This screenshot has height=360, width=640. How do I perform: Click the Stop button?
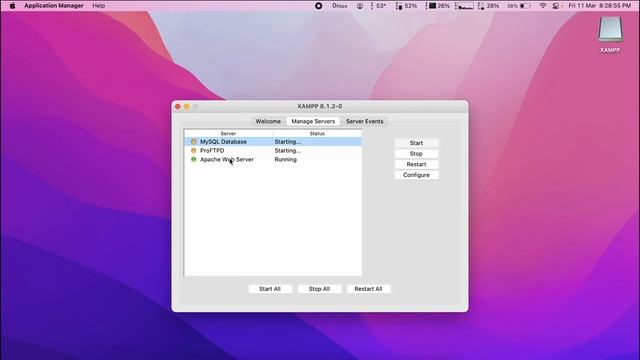tap(416, 153)
